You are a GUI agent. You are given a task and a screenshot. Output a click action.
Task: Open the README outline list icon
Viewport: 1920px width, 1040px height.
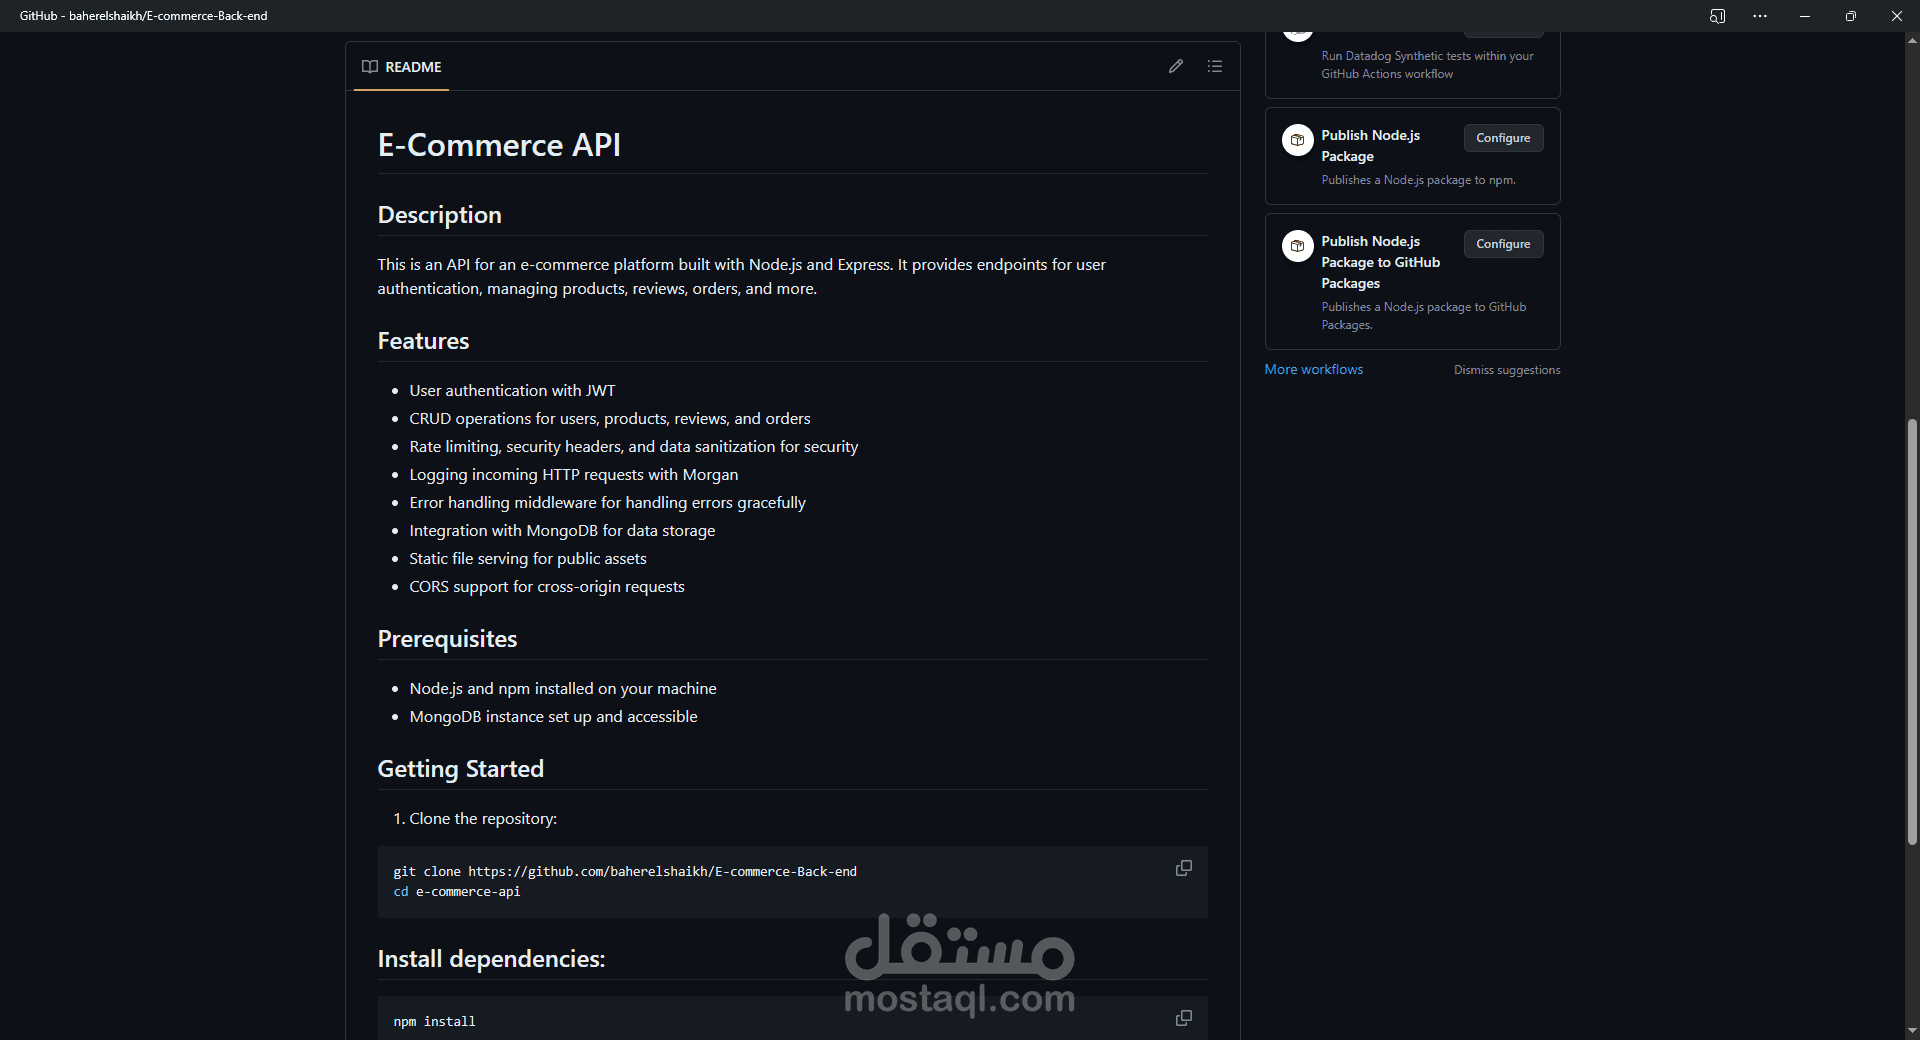pyautogui.click(x=1215, y=66)
